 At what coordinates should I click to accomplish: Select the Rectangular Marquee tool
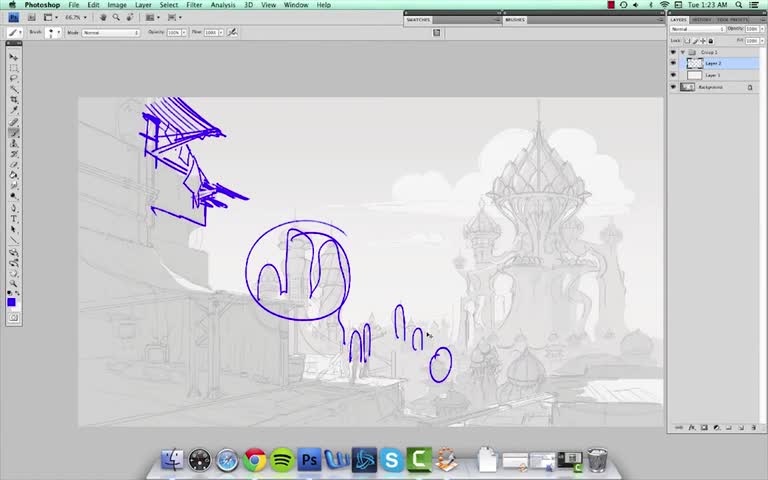pyautogui.click(x=14, y=68)
